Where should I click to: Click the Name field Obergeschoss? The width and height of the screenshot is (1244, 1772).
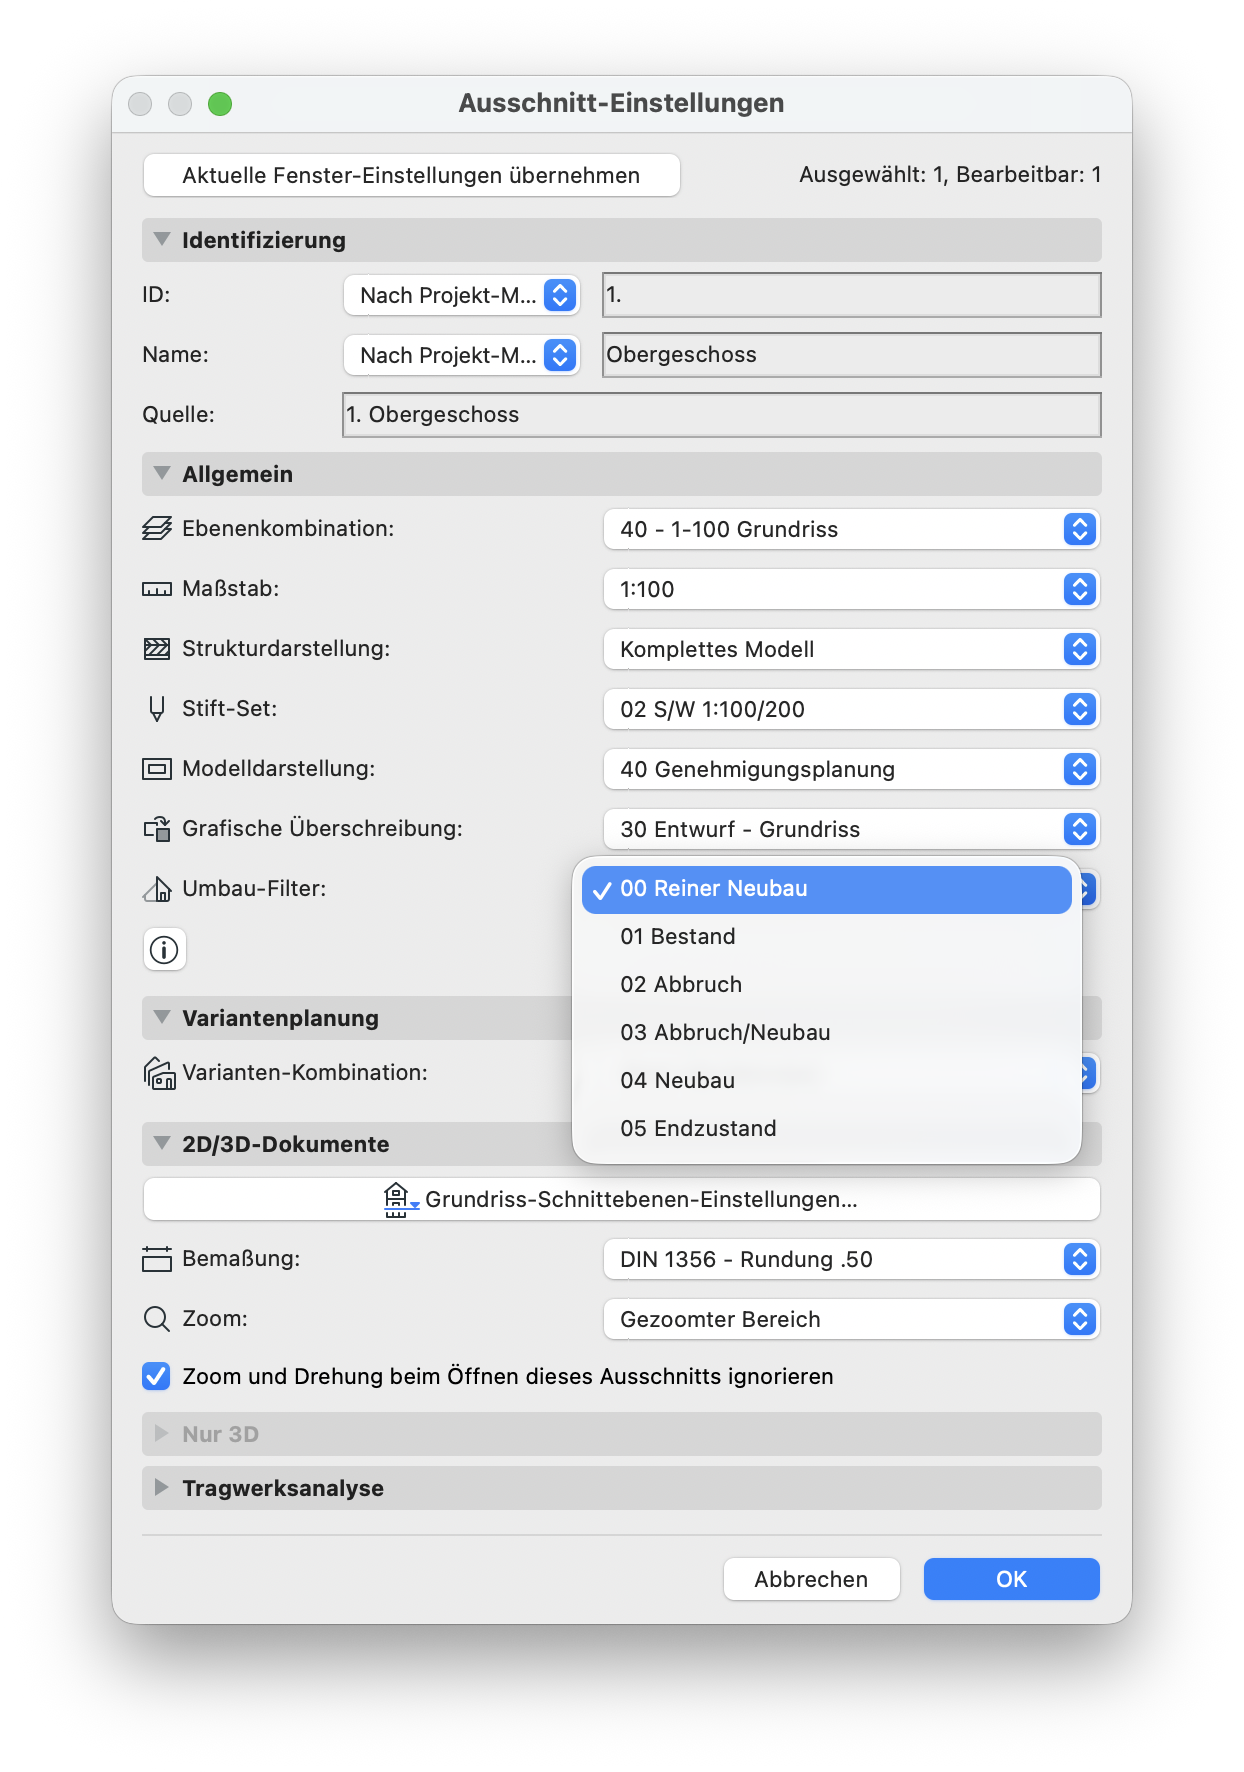coord(852,355)
